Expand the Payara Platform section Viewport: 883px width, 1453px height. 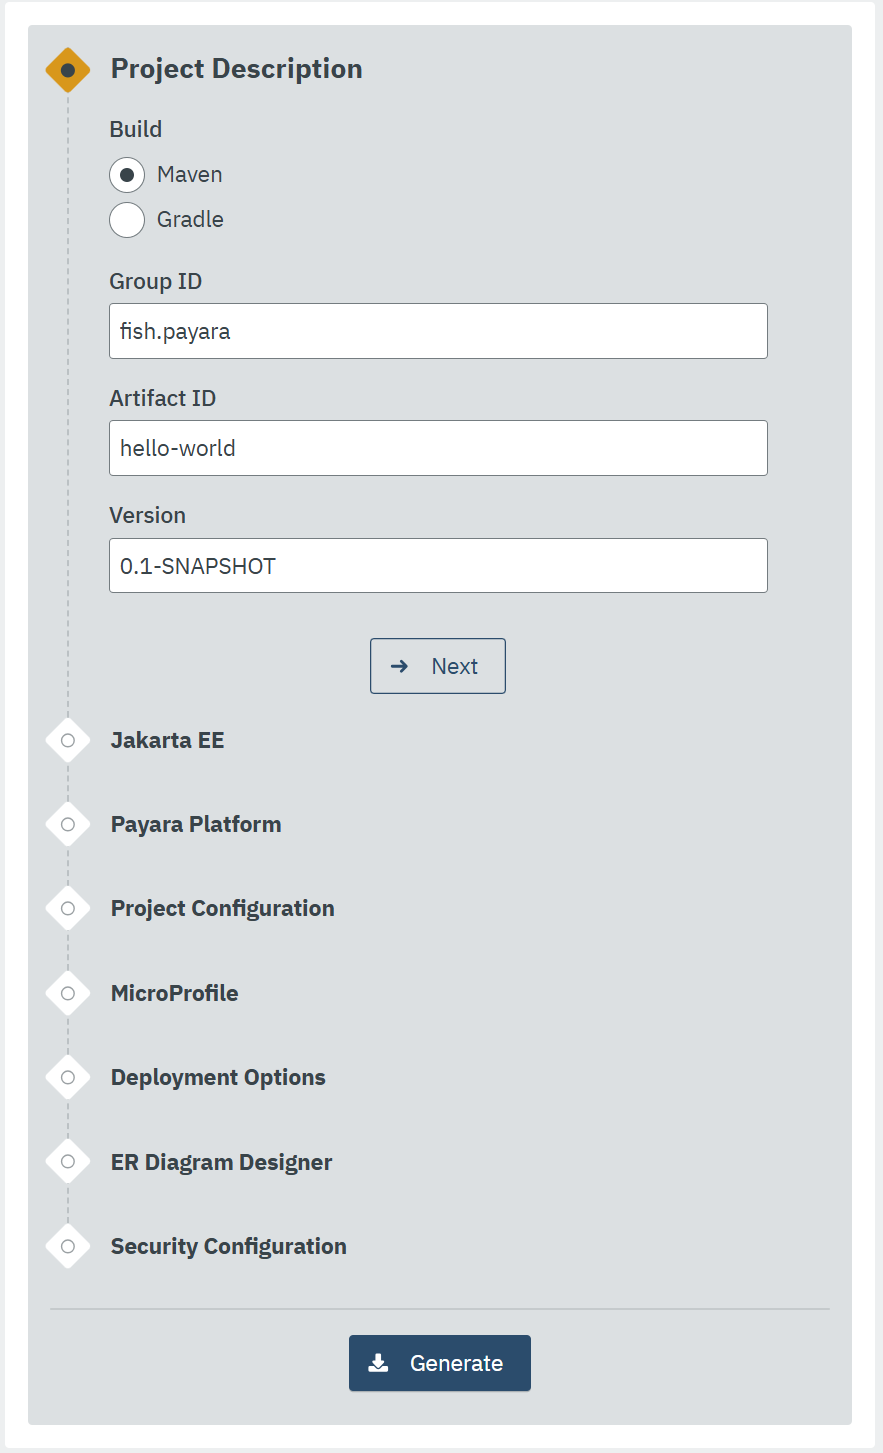[x=196, y=825]
